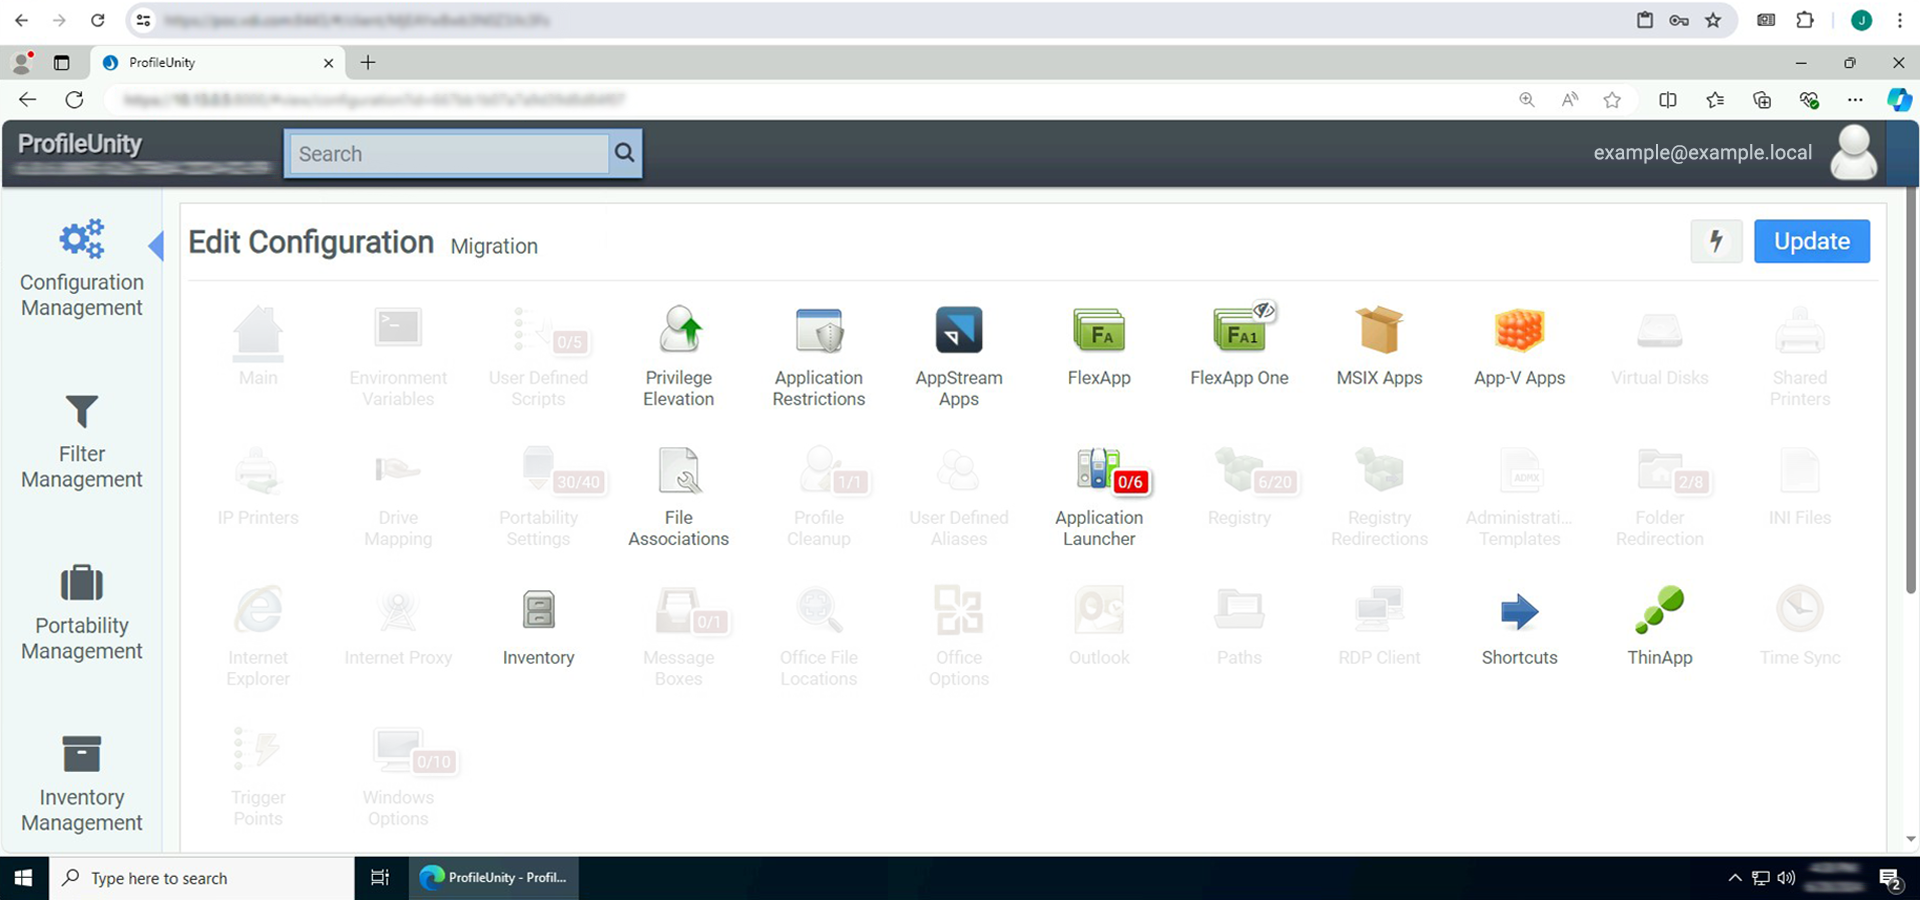
Task: Open Application Restrictions module
Action: [x=819, y=357]
